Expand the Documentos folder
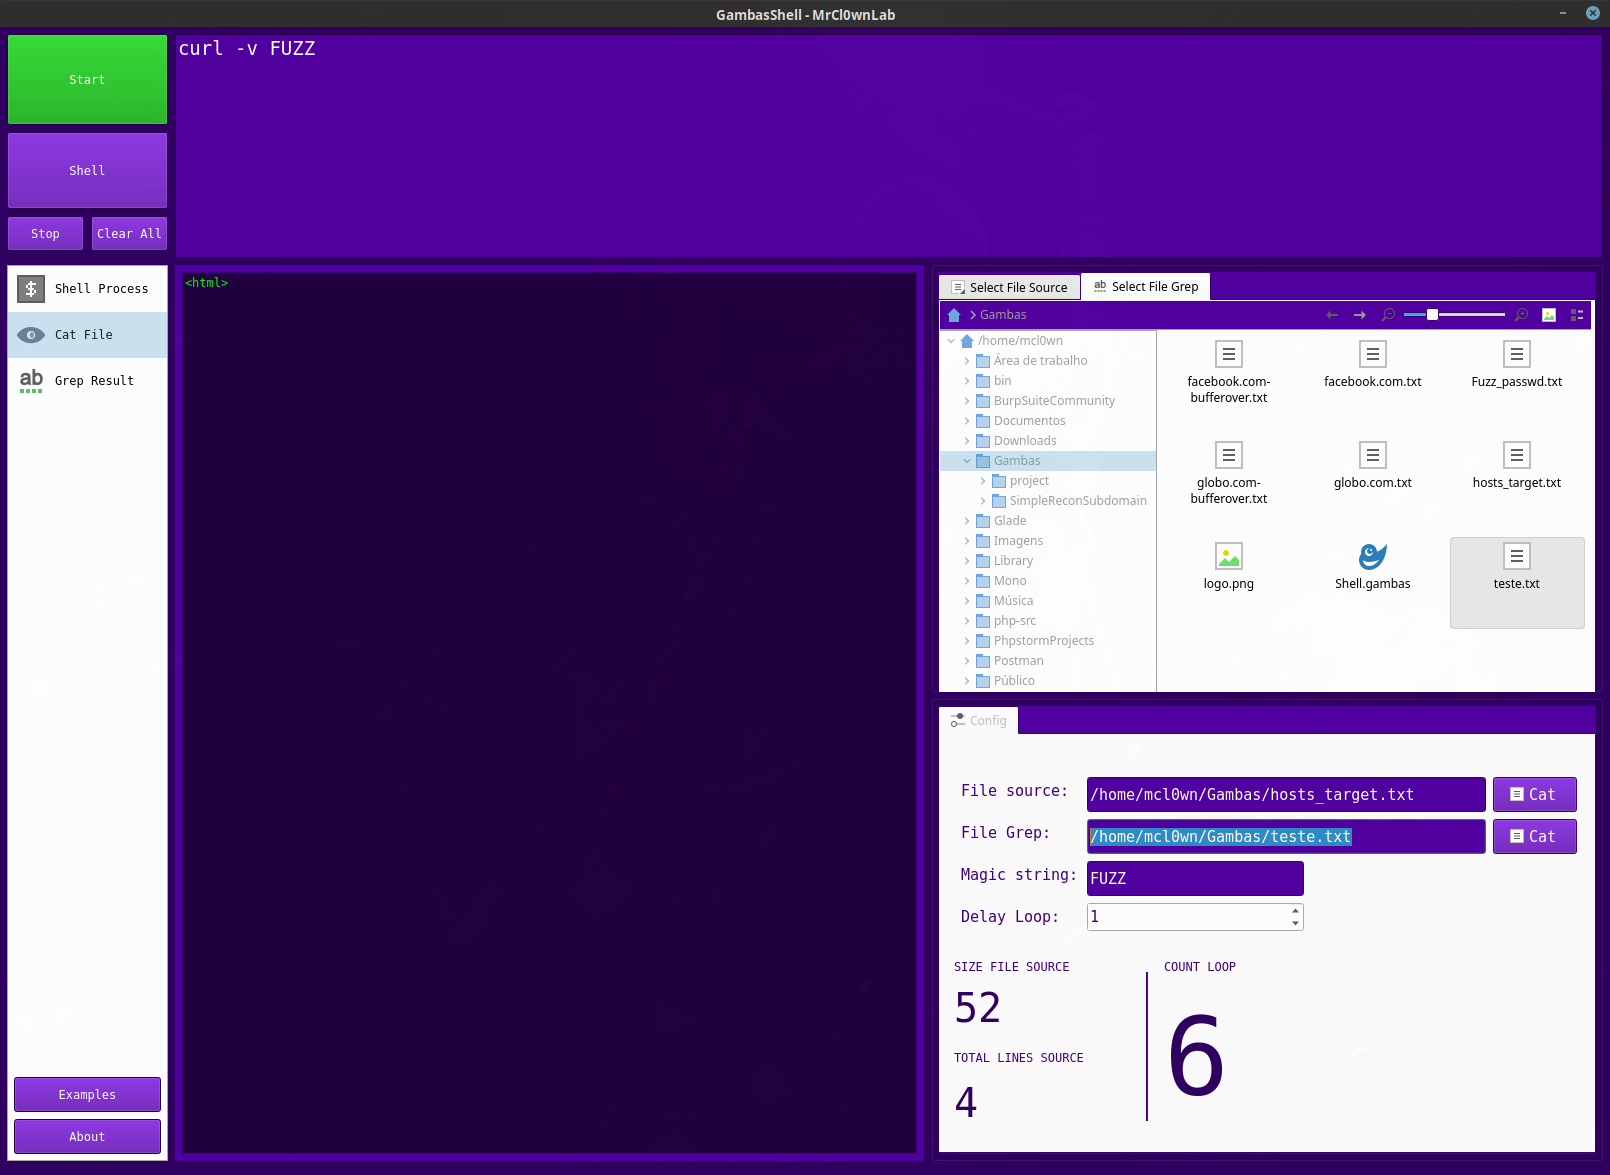Viewport: 1610px width, 1175px height. point(967,421)
